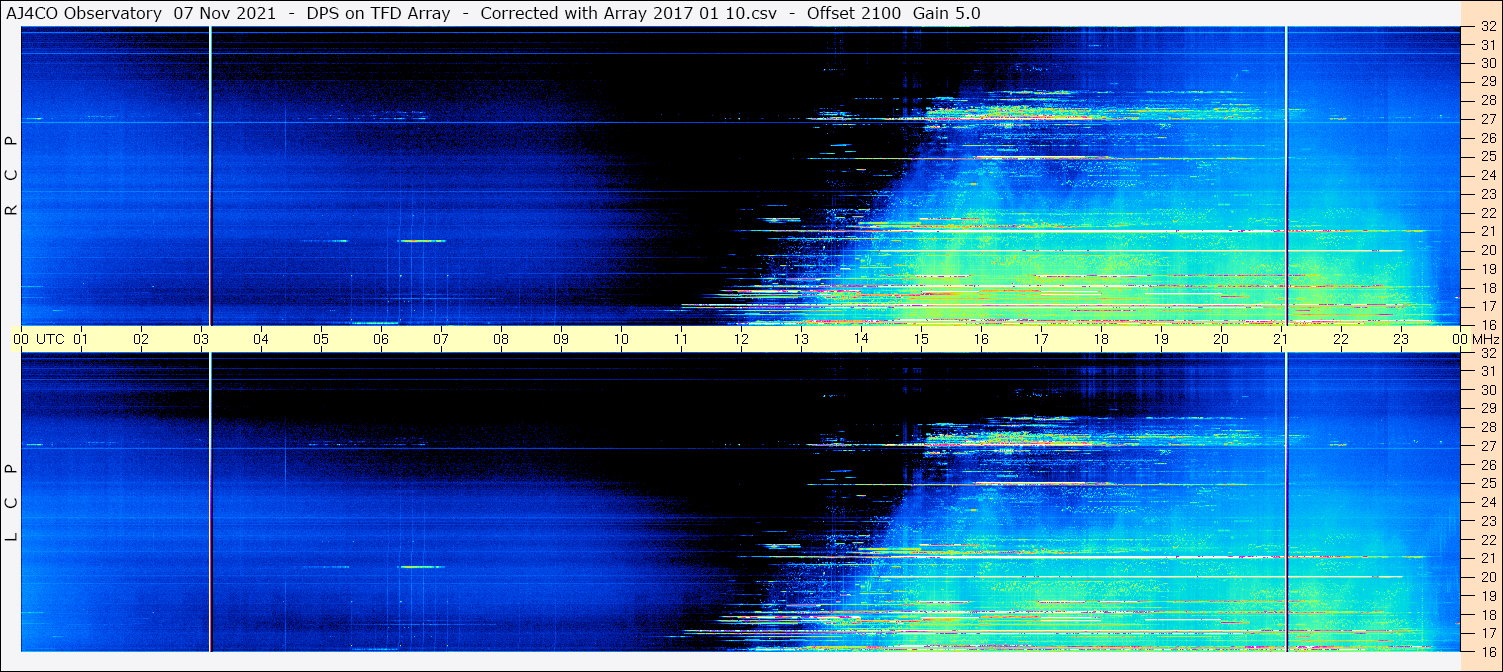Click hour 06 on the UTC time axis
Screen dimensions: 1503x672
point(381,339)
